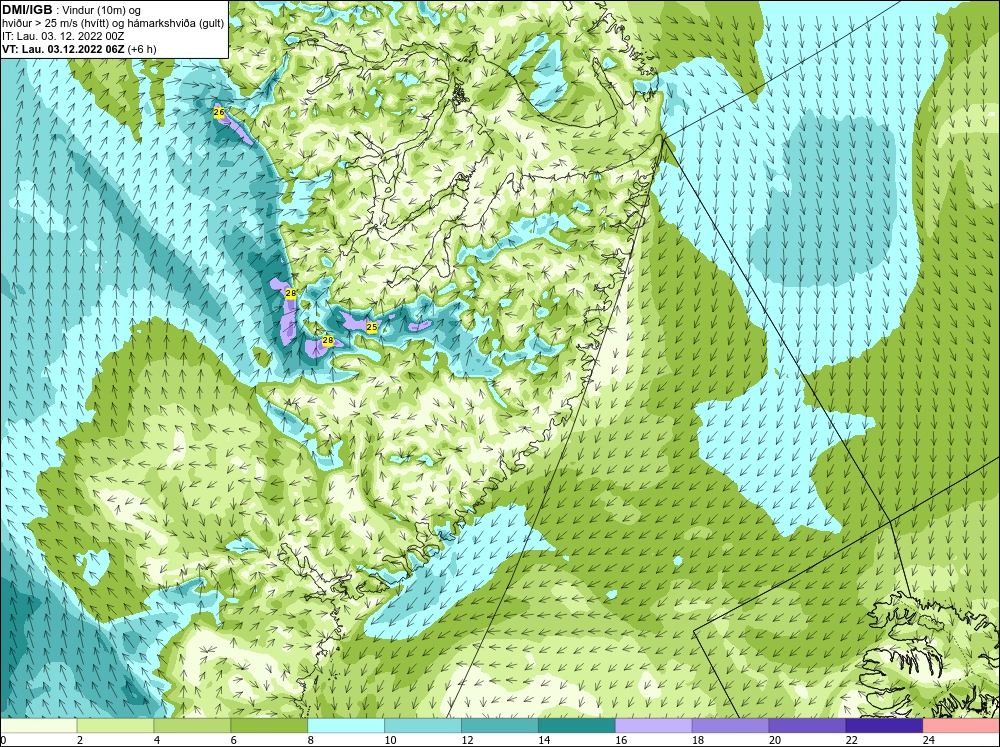Screen dimensions: 1000x747
Task: Click the yellow gust label reading 25
Action: (x=371, y=327)
